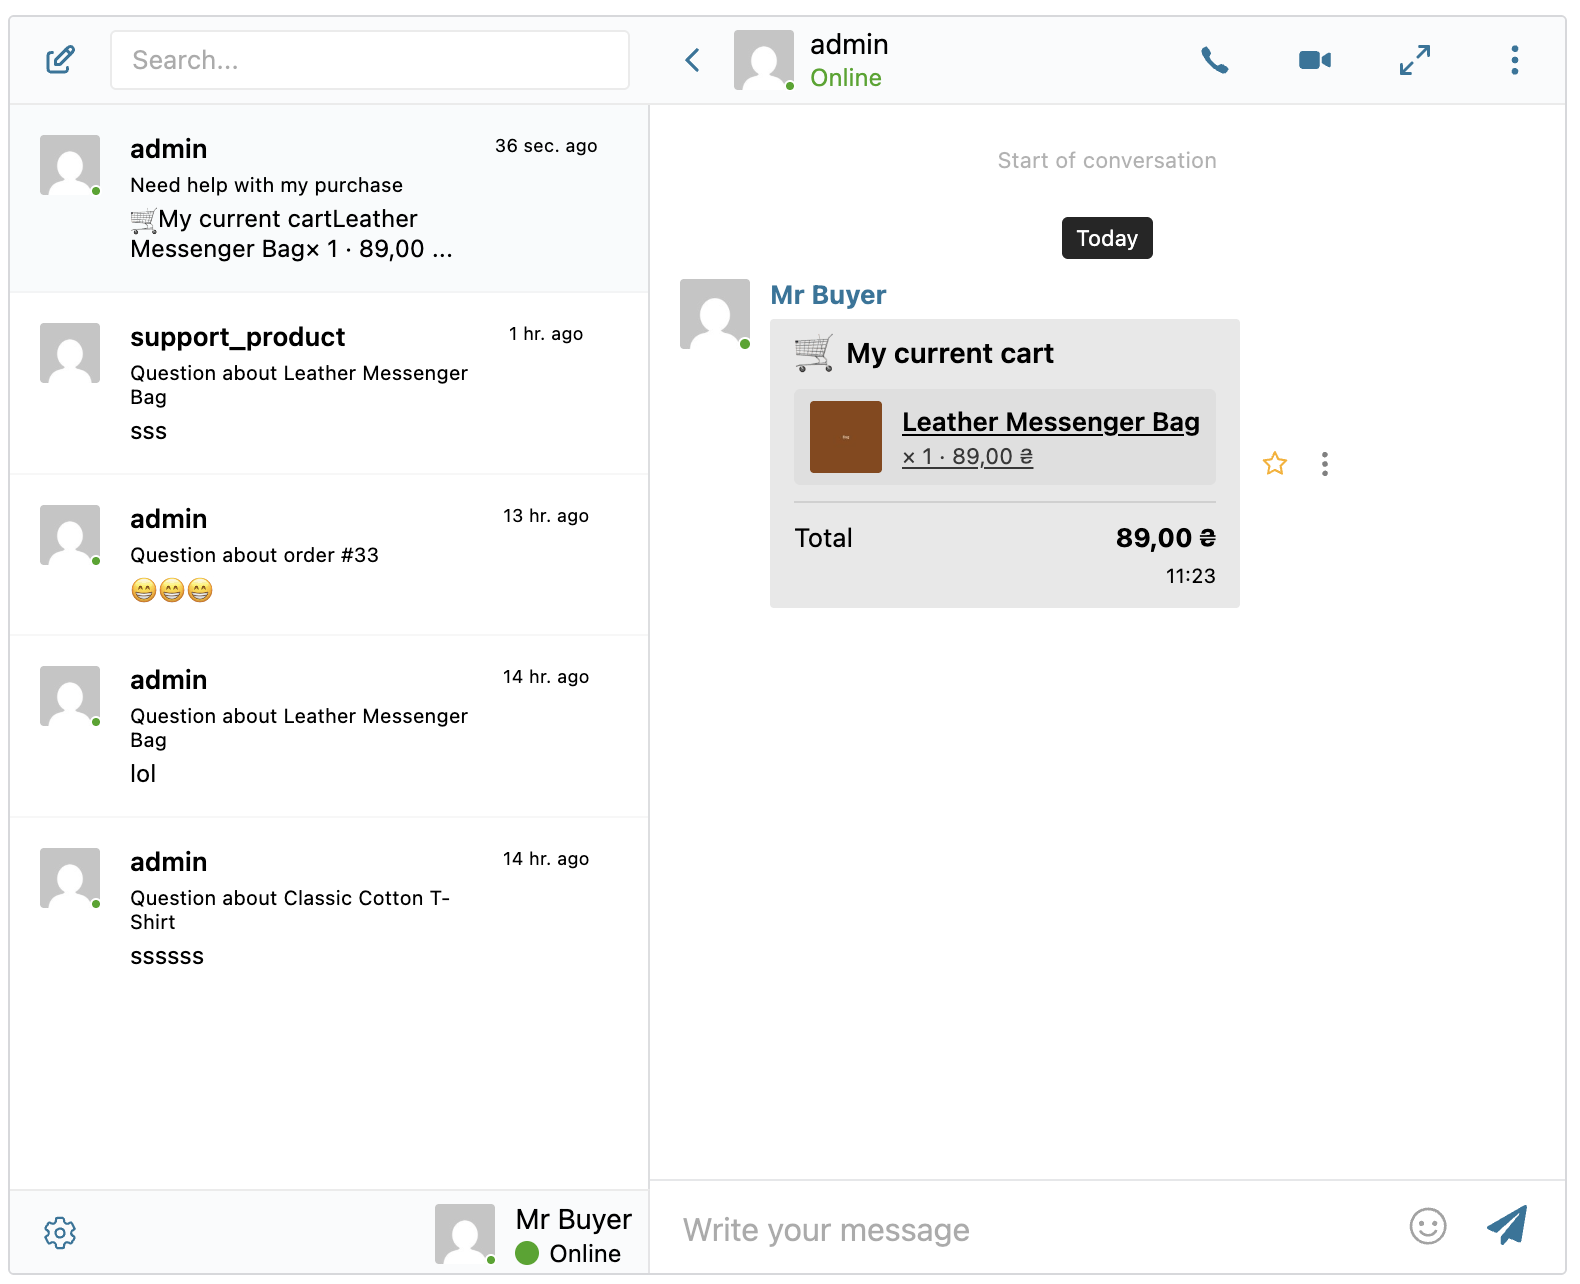Click the Search conversations field

tap(369, 60)
